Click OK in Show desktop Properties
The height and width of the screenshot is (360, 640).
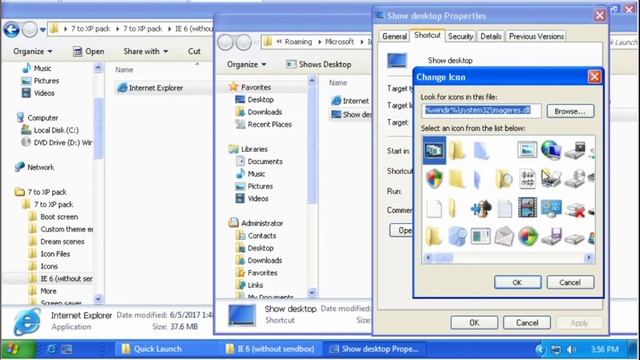click(474, 322)
